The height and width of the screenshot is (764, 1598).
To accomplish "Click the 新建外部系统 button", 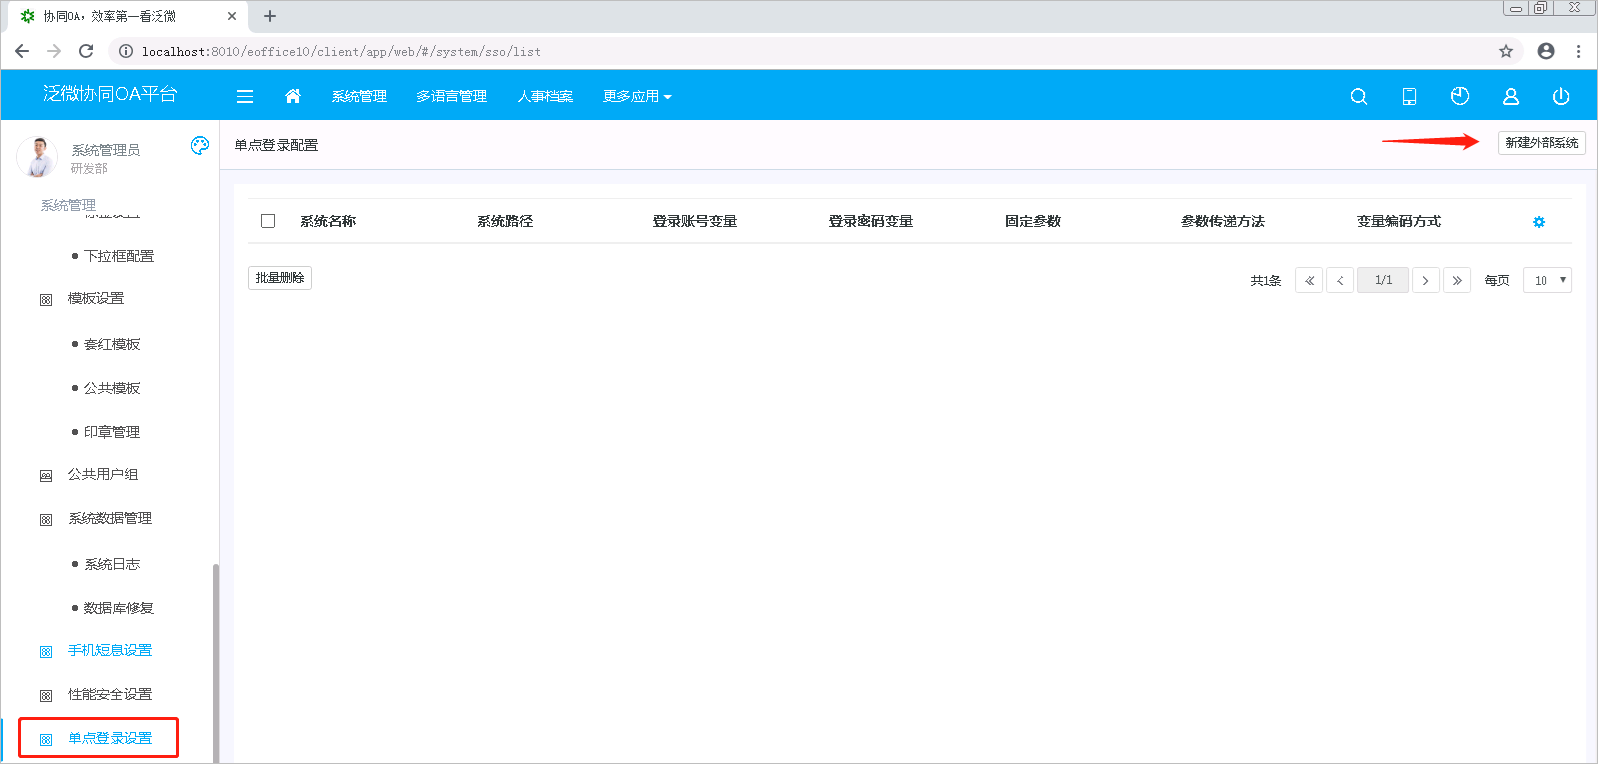I will point(1541,143).
